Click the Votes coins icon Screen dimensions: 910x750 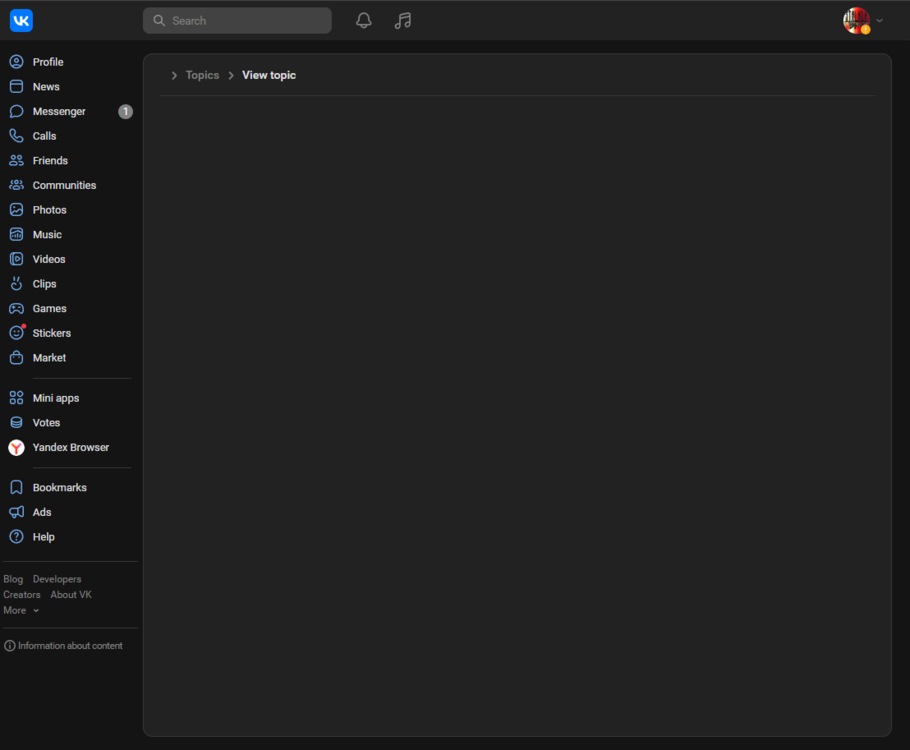tap(17, 423)
